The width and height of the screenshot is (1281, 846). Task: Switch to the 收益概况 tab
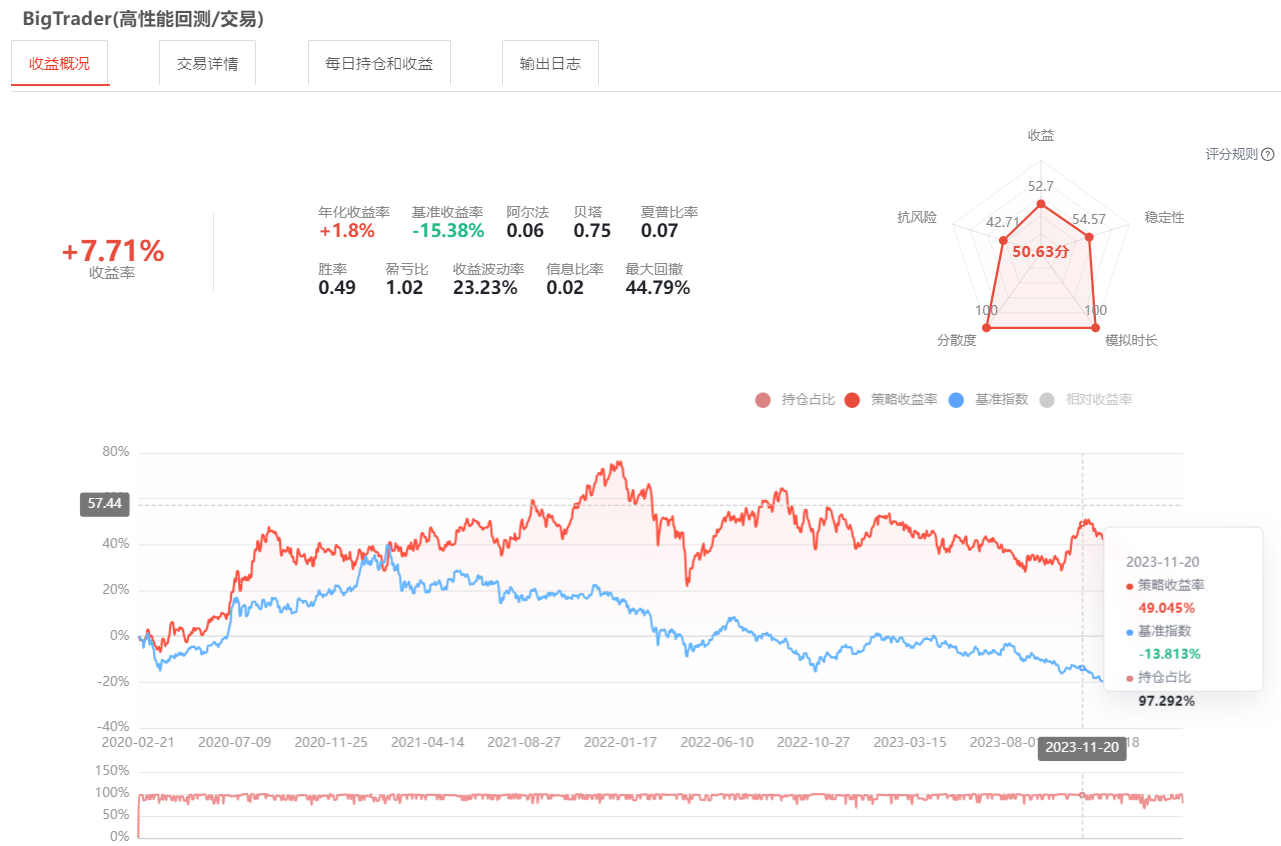[x=60, y=63]
